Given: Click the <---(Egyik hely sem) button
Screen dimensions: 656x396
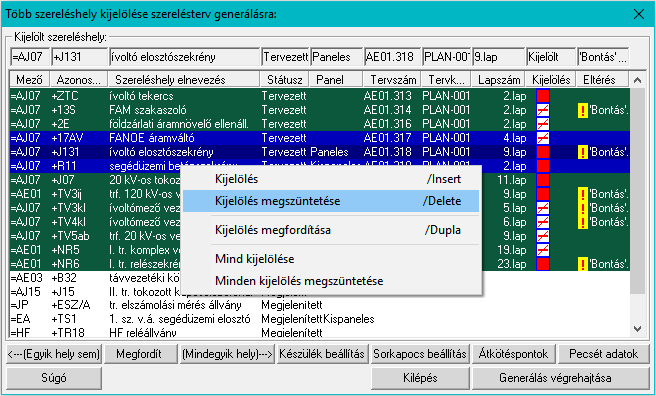Looking at the screenshot, I should (x=54, y=354).
